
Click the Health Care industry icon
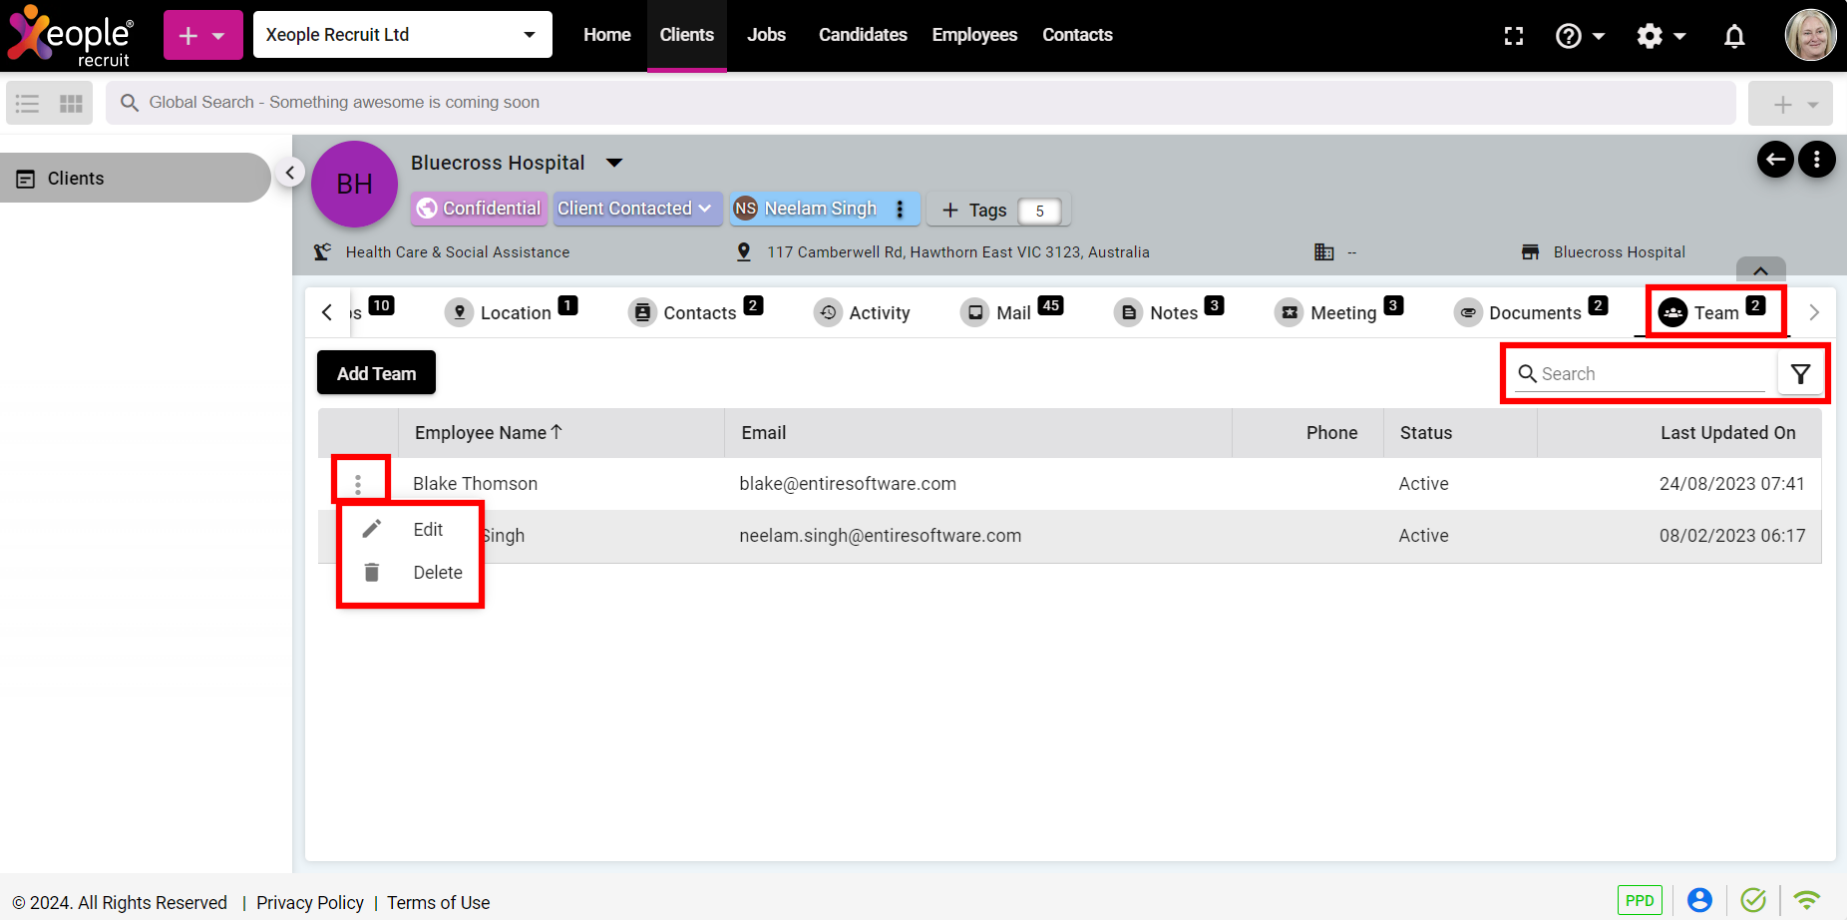322,252
